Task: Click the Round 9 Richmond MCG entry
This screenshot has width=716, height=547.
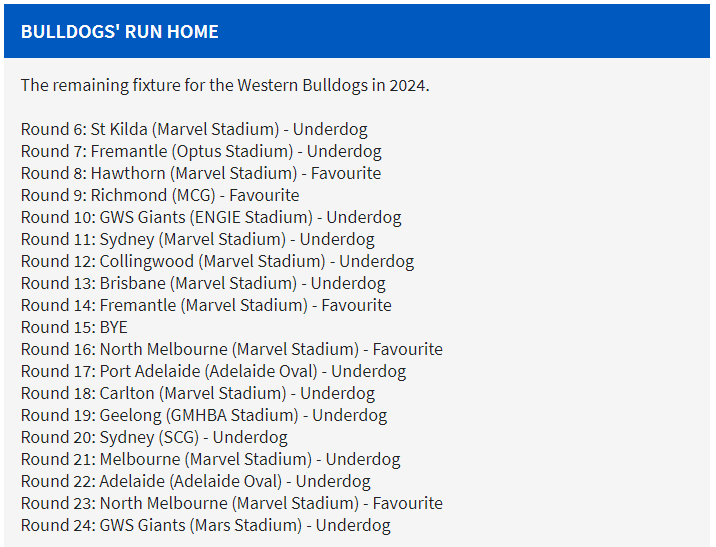Action: tap(160, 195)
